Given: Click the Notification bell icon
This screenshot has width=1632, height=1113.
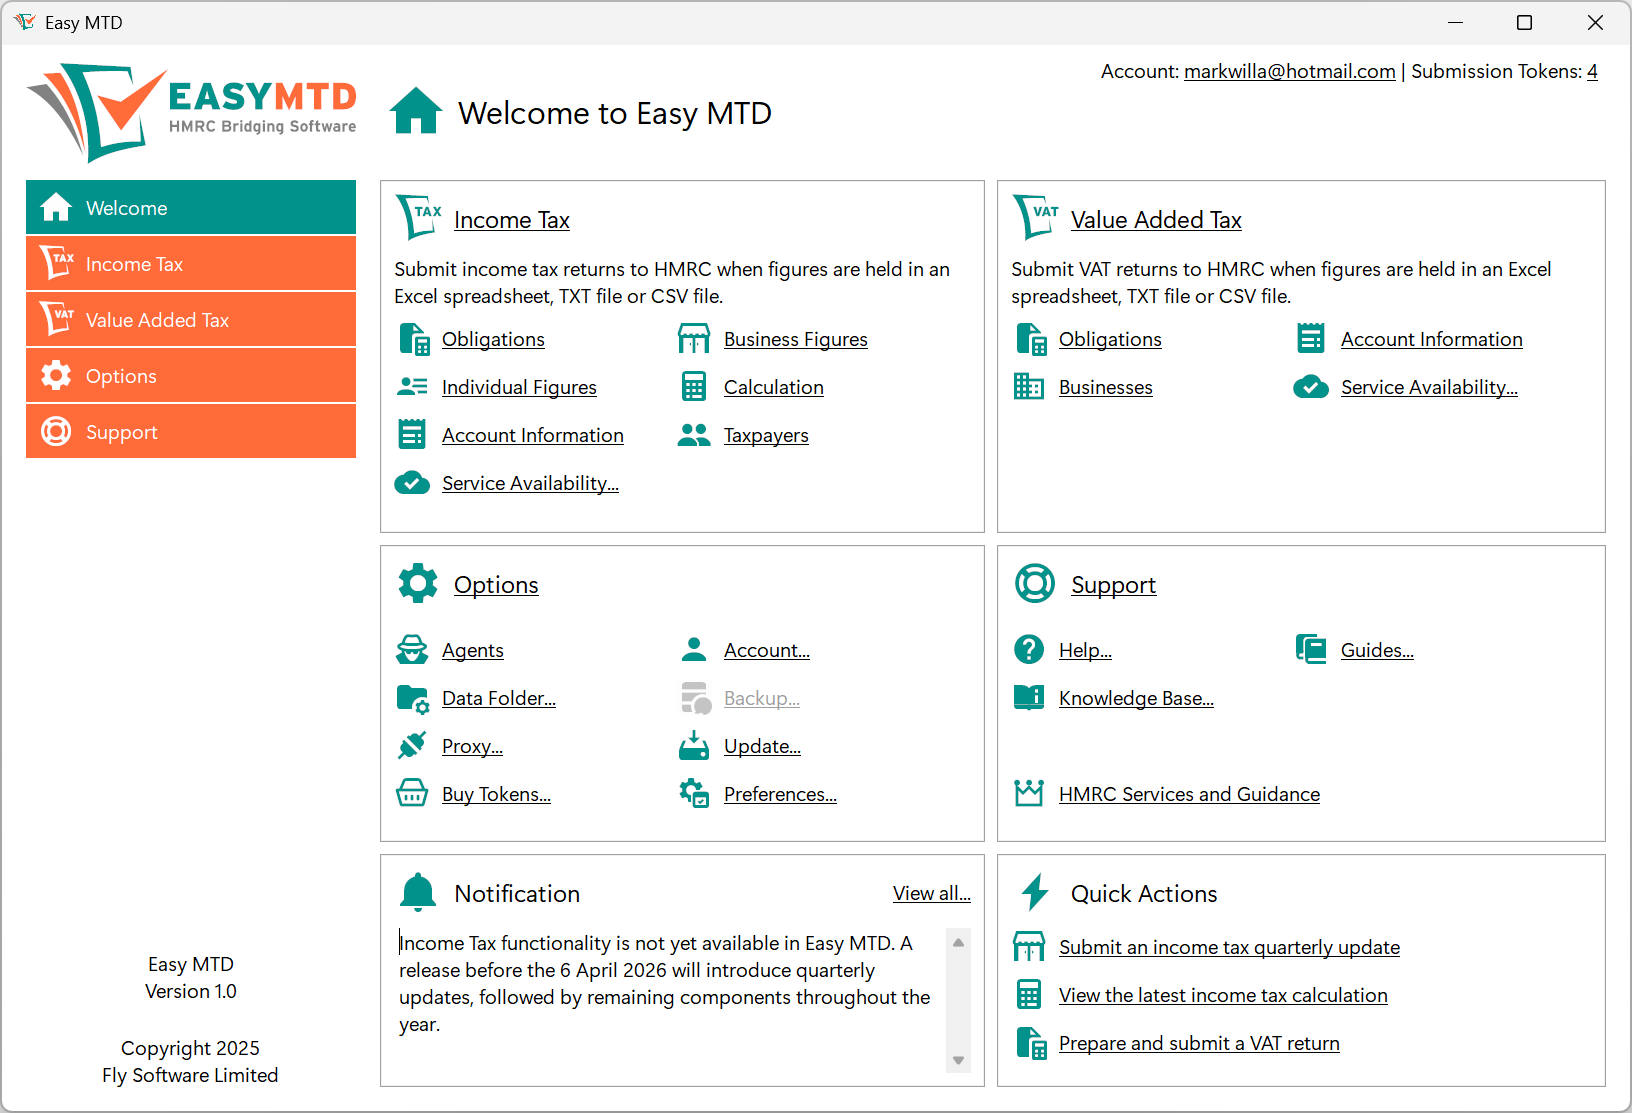Looking at the screenshot, I should [x=417, y=891].
